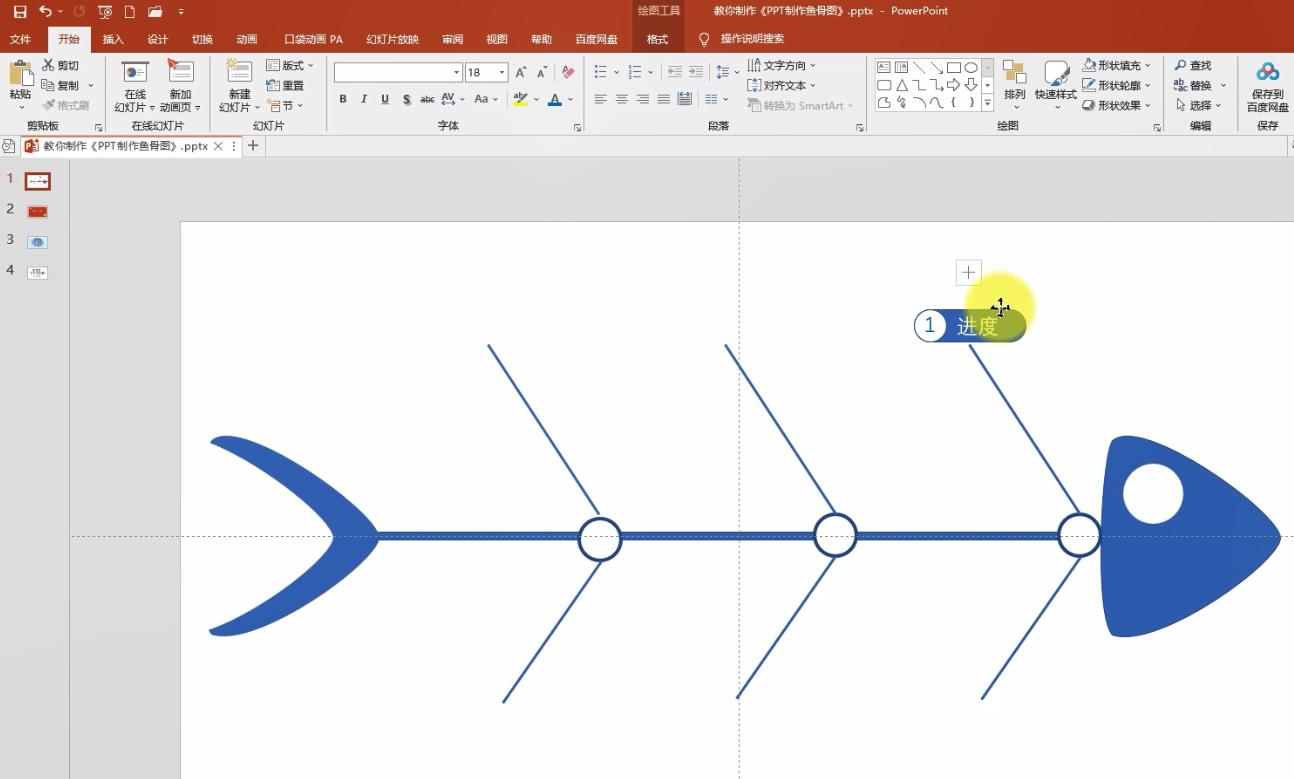Viewport: 1294px width, 779px height.
Task: Select the text box shape in gallery
Action: pos(884,68)
